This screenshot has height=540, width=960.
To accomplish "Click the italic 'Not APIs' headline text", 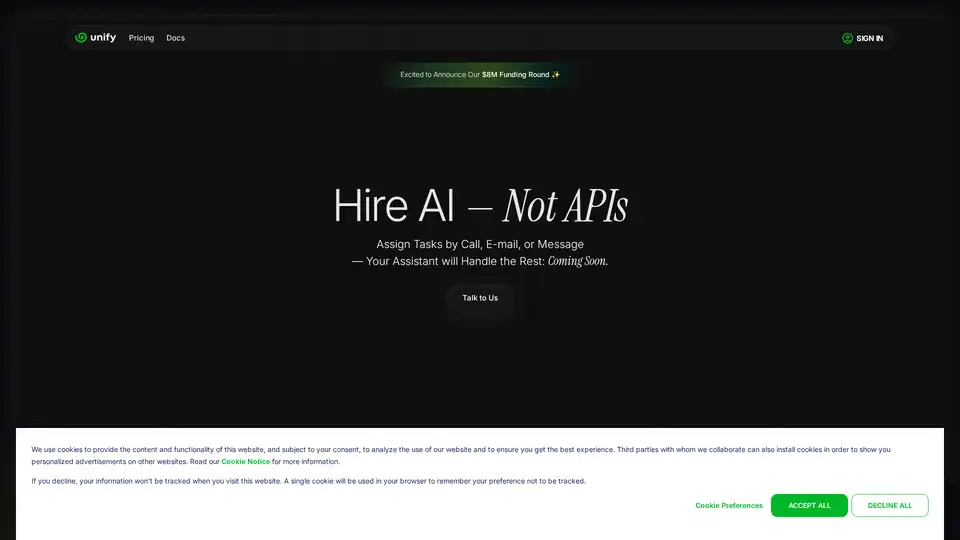I will pyautogui.click(x=564, y=206).
